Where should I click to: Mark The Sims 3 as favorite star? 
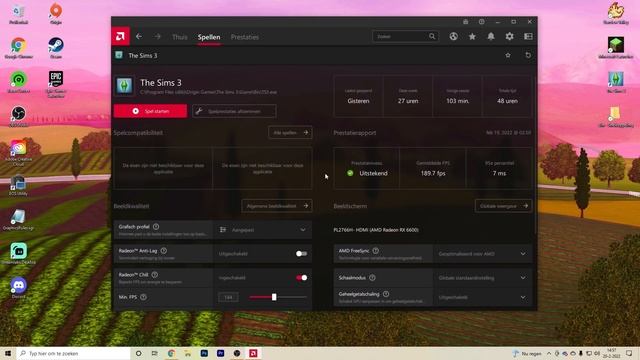508,55
